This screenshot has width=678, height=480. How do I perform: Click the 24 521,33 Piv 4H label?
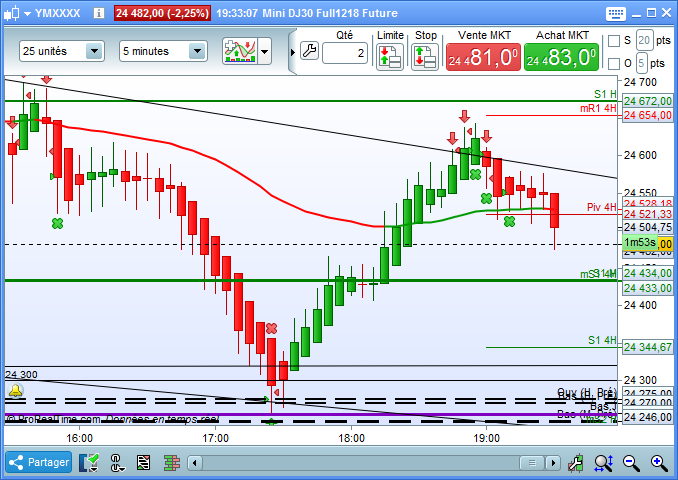tap(647, 214)
